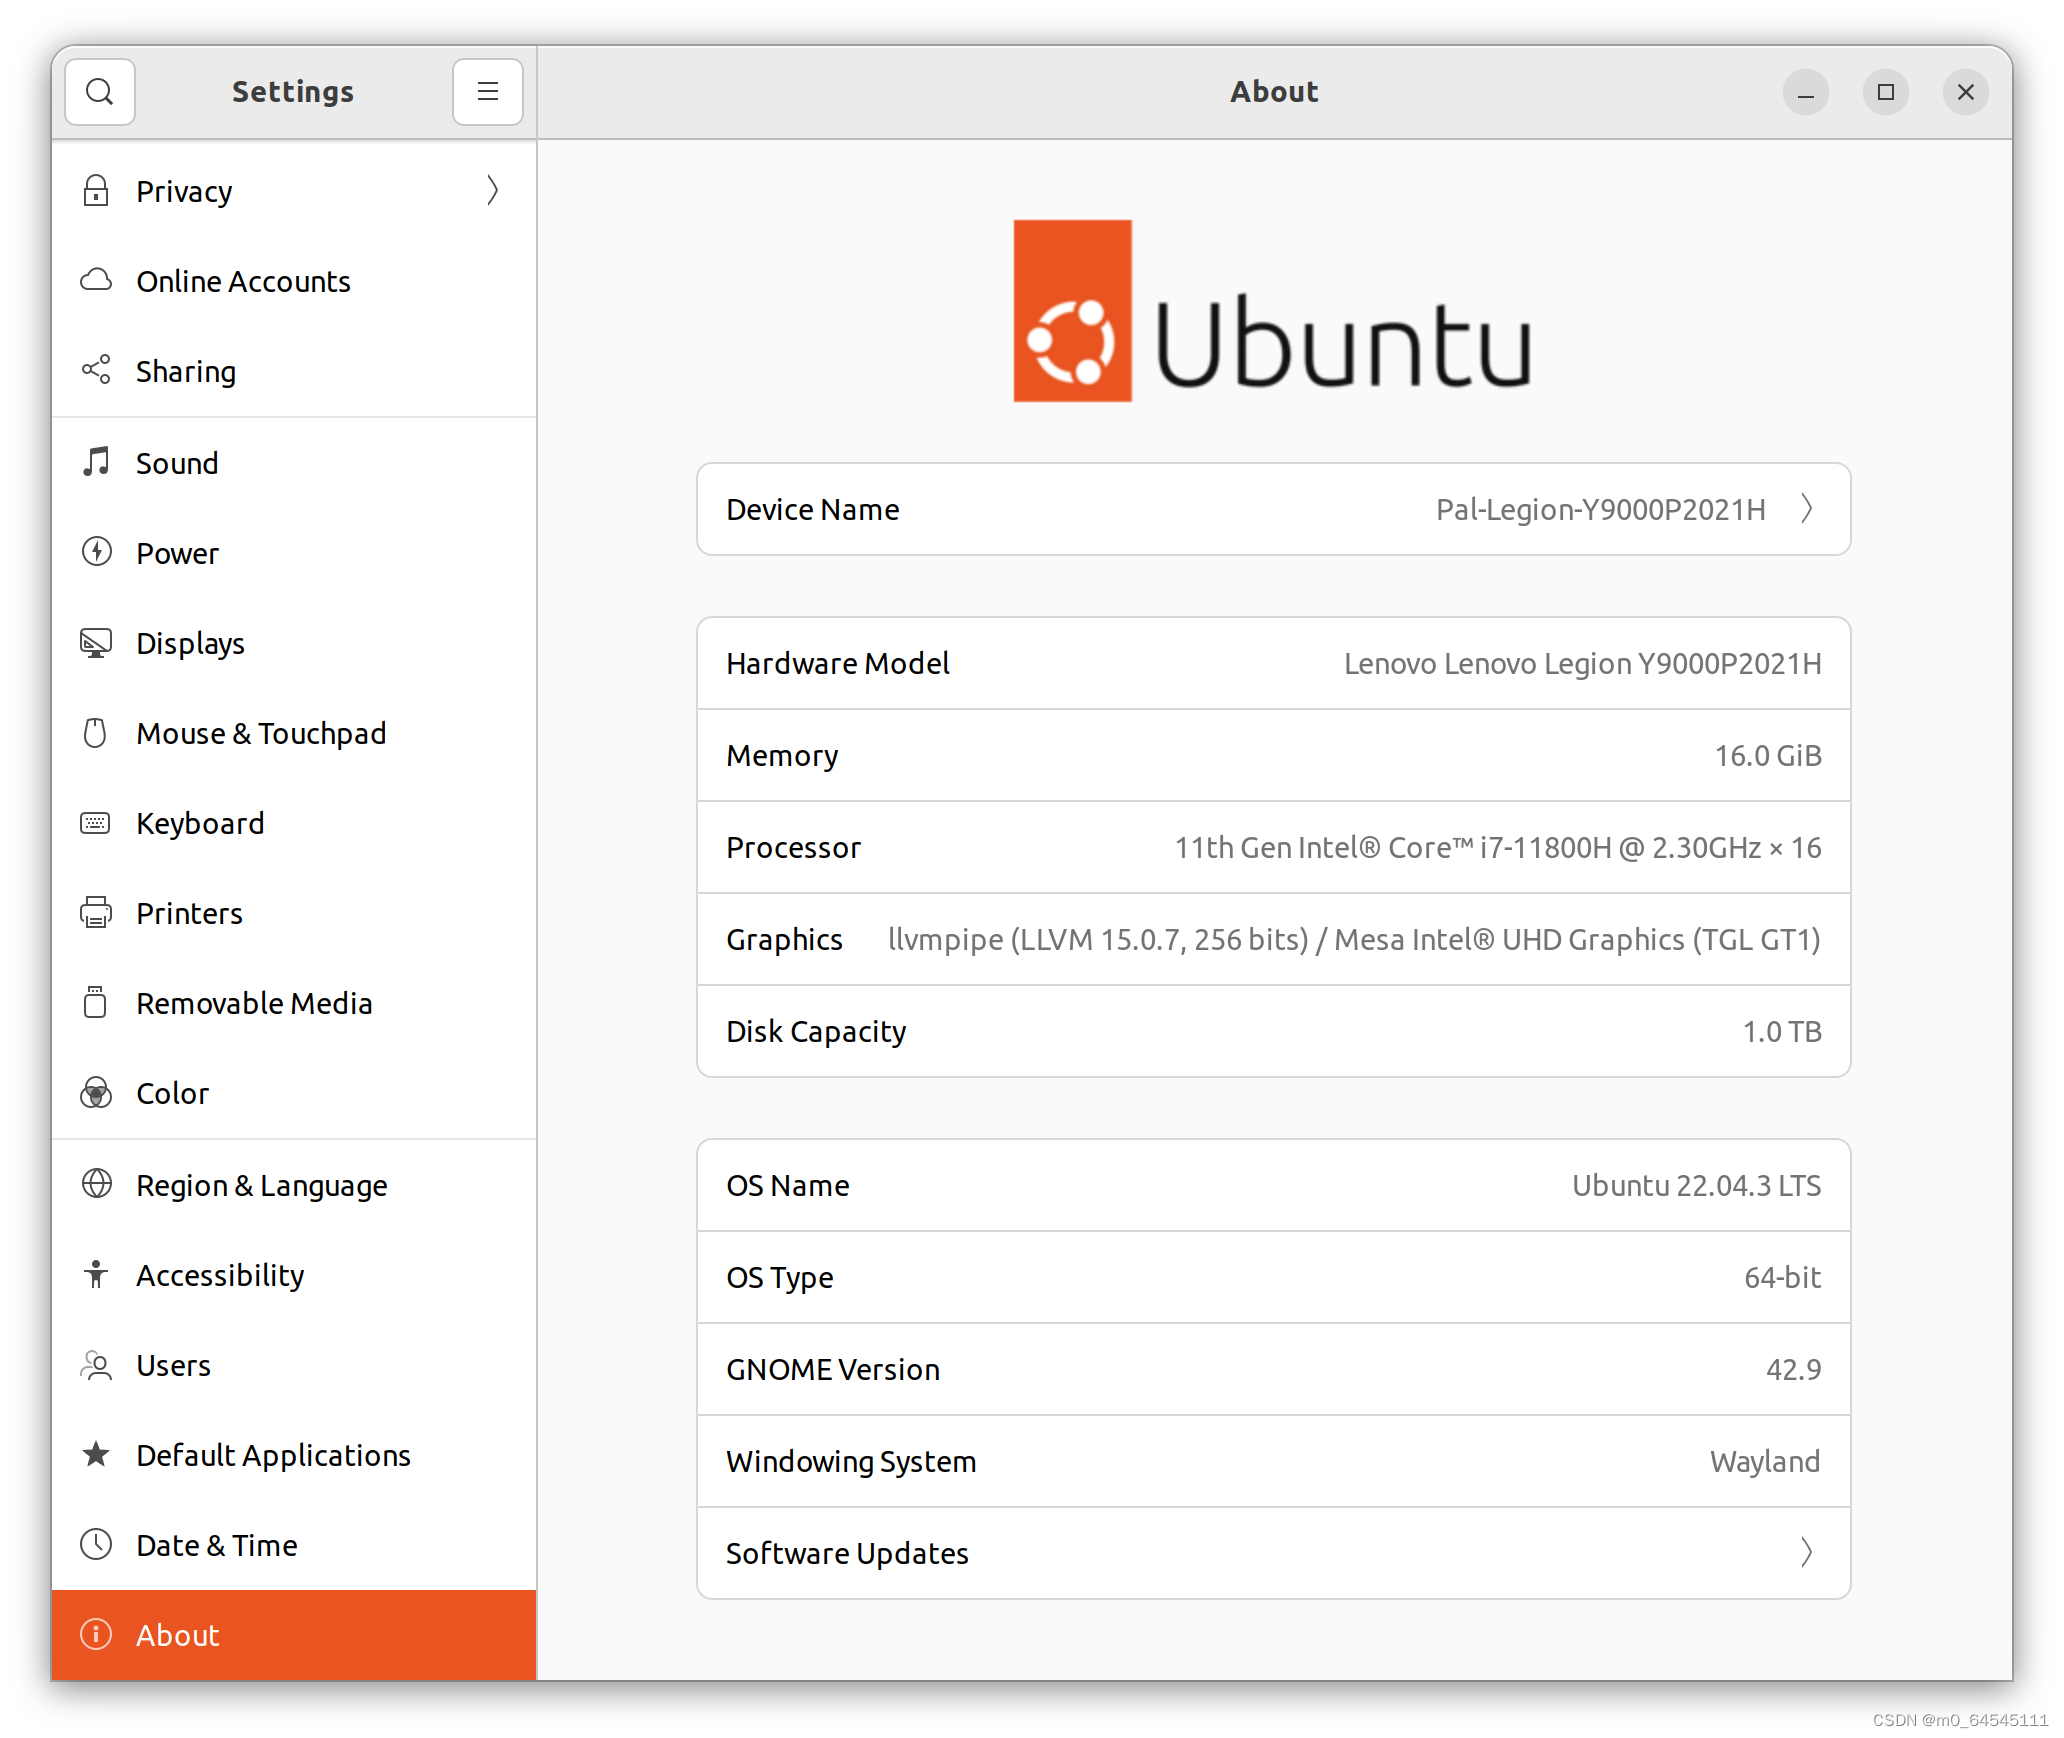Toggle Default Applications setting

coord(272,1454)
